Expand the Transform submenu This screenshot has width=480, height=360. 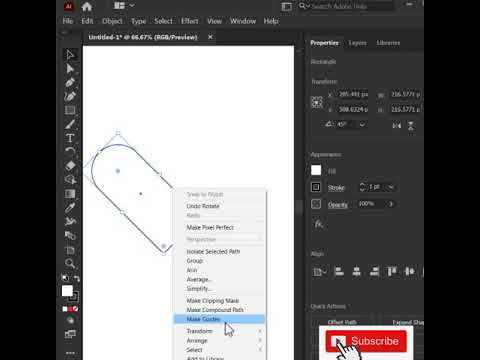[x=220, y=331]
